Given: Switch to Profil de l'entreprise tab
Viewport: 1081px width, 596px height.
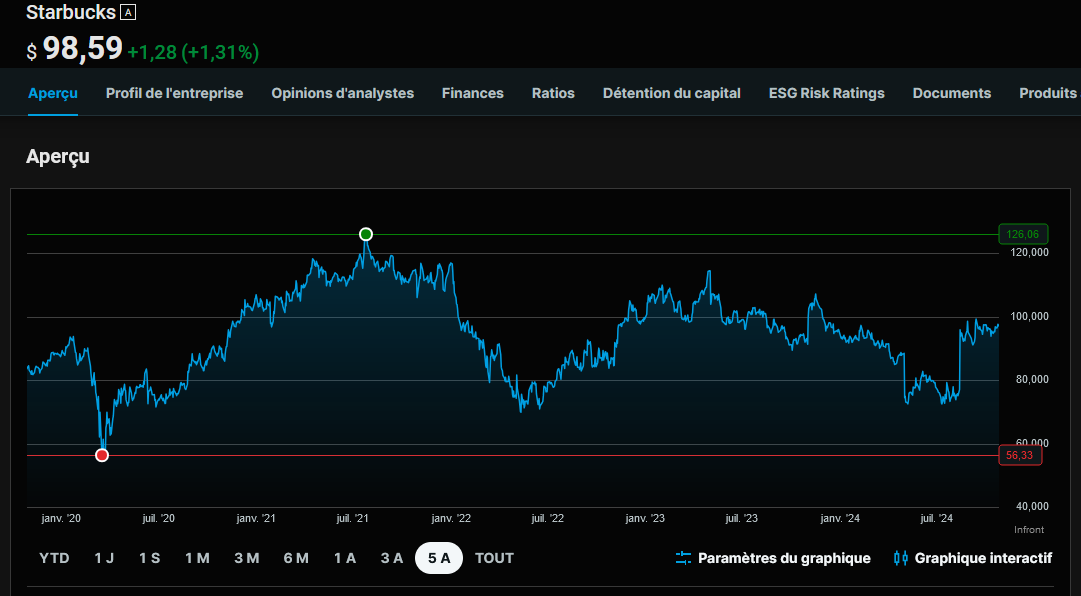Looking at the screenshot, I should (174, 93).
